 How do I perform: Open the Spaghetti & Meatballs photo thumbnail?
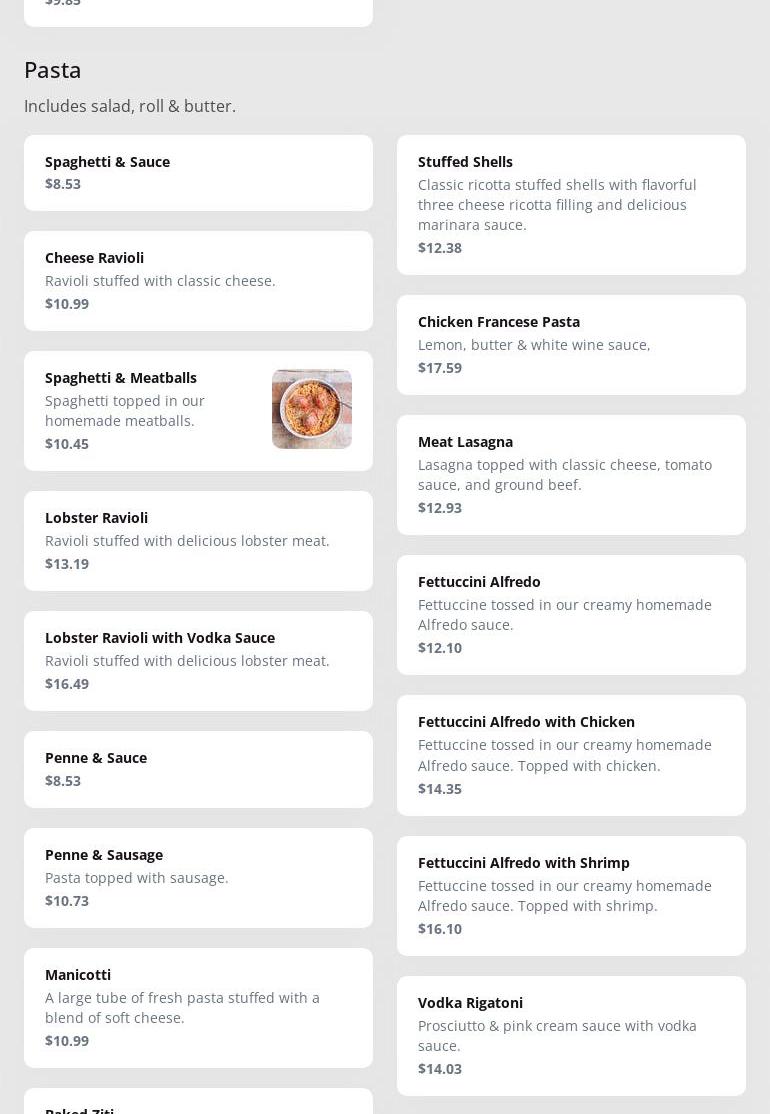311,409
